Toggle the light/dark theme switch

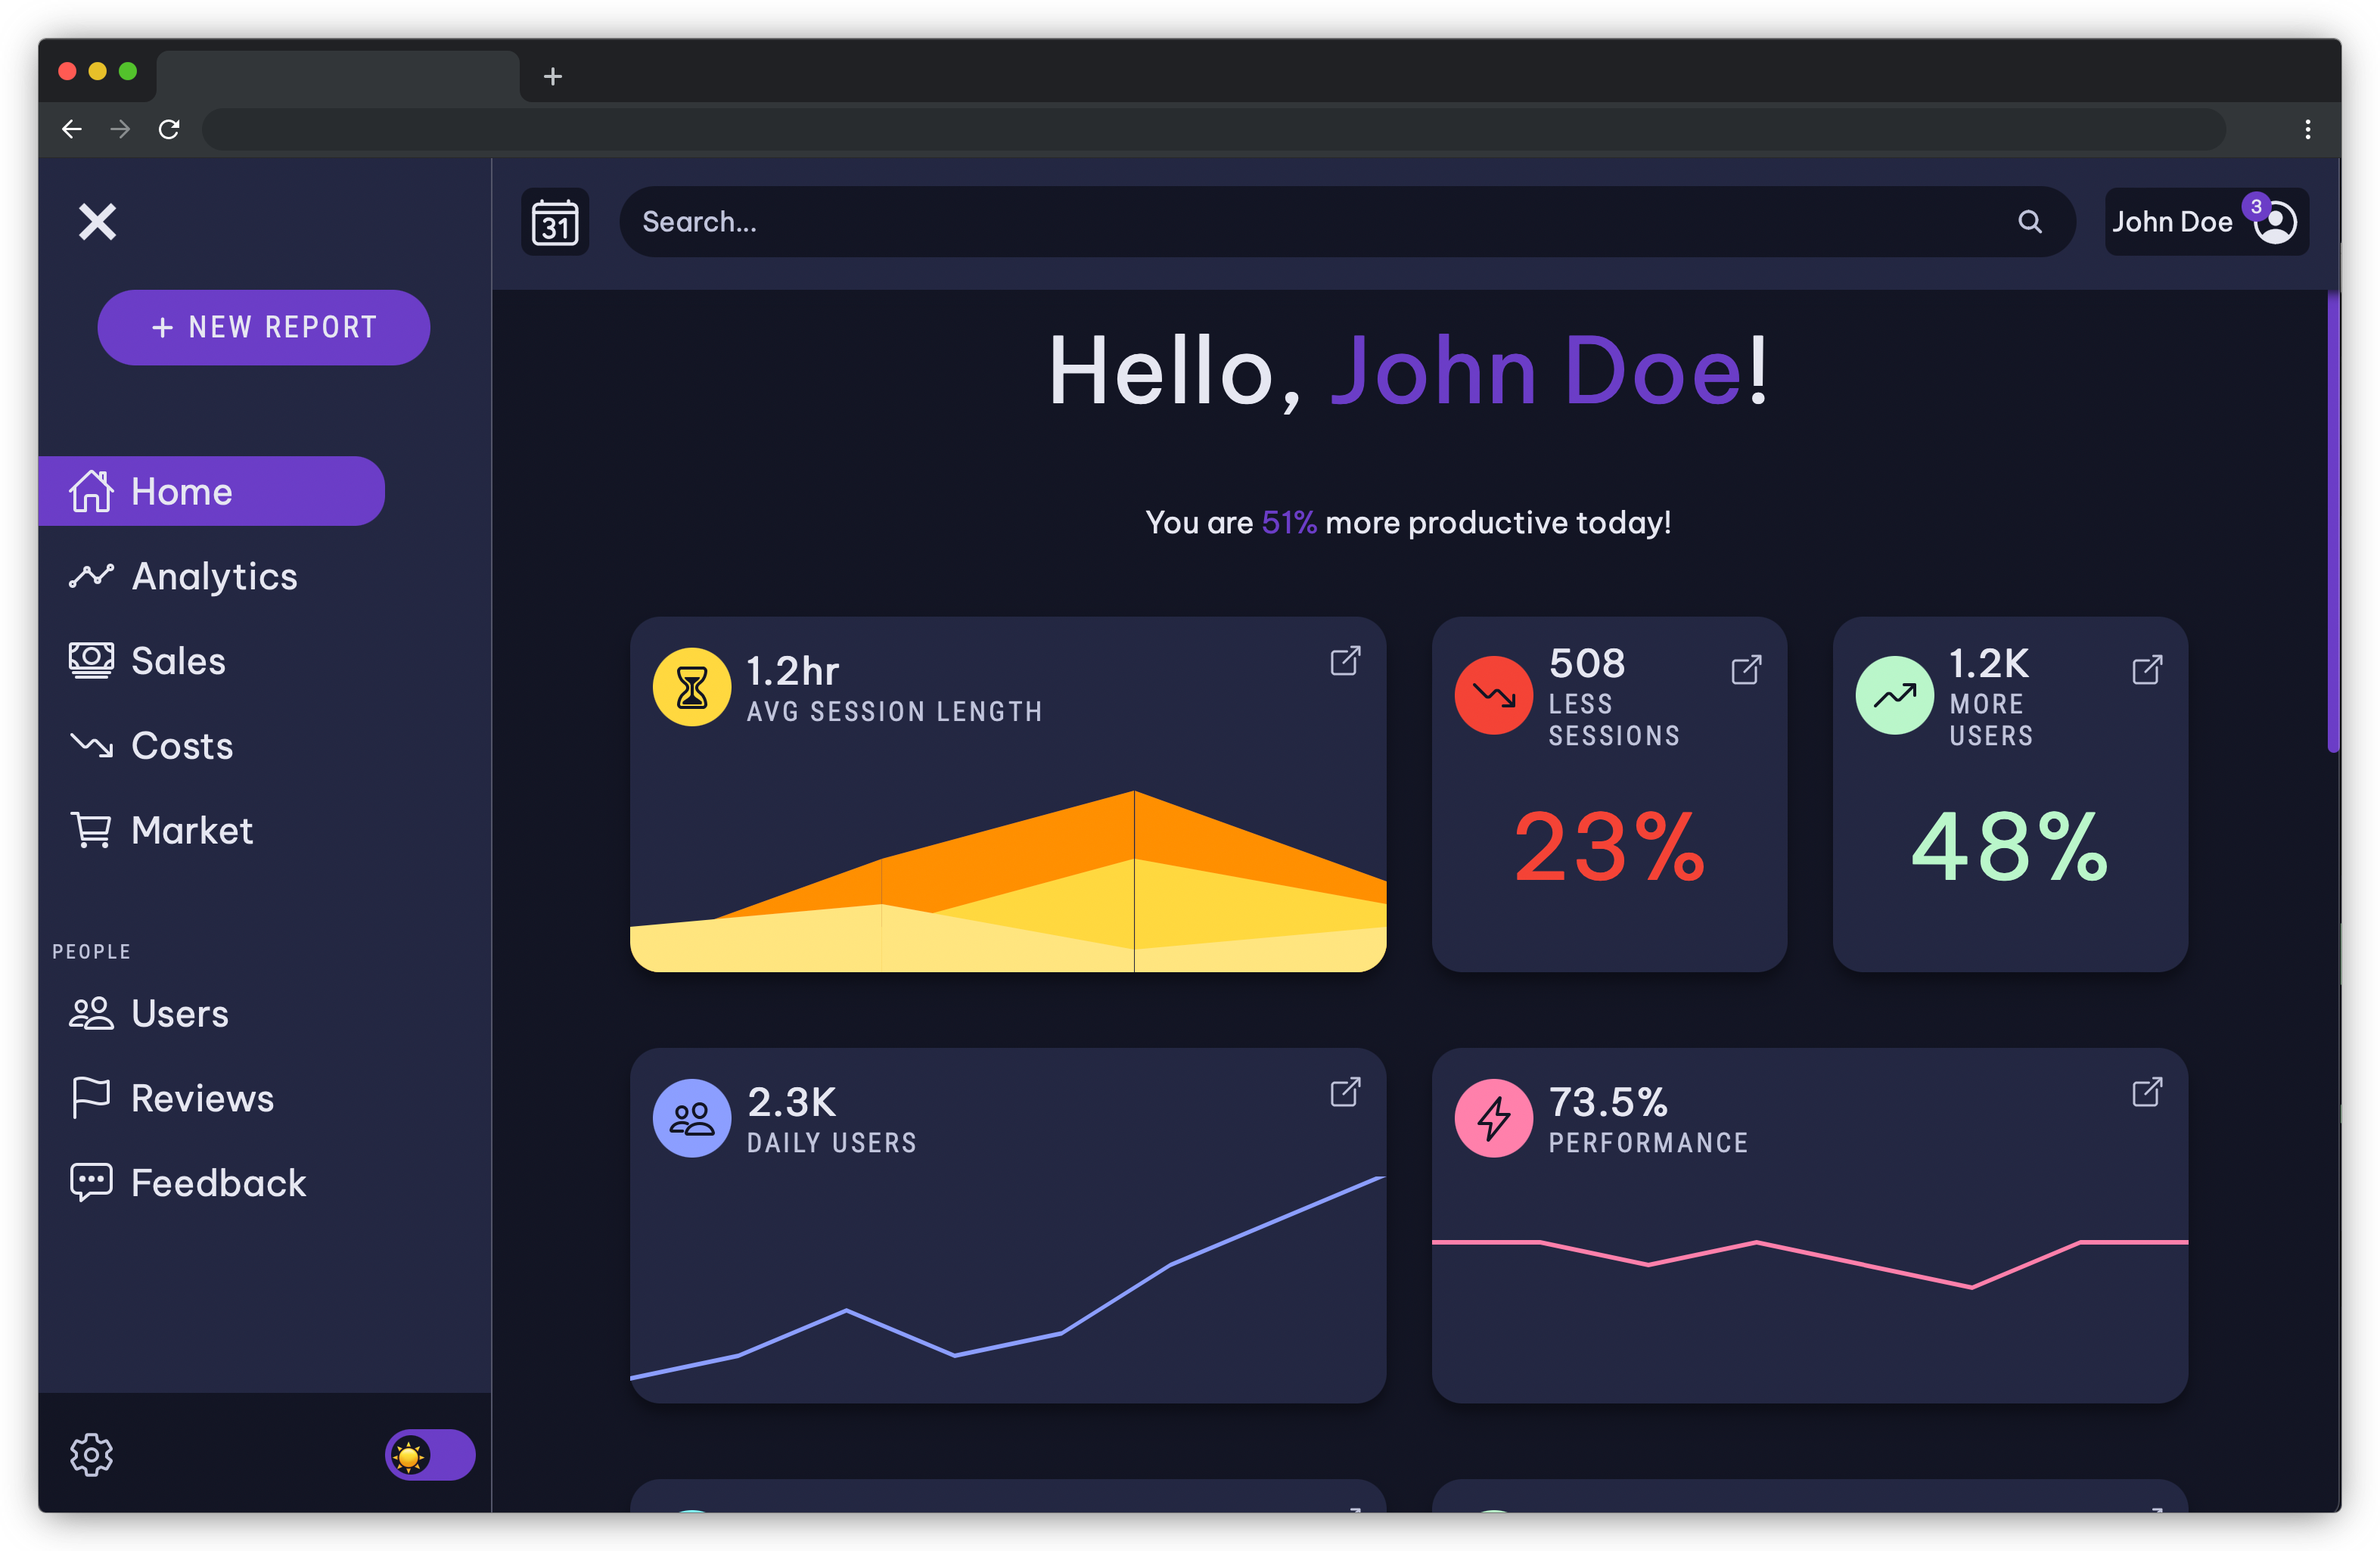430,1454
